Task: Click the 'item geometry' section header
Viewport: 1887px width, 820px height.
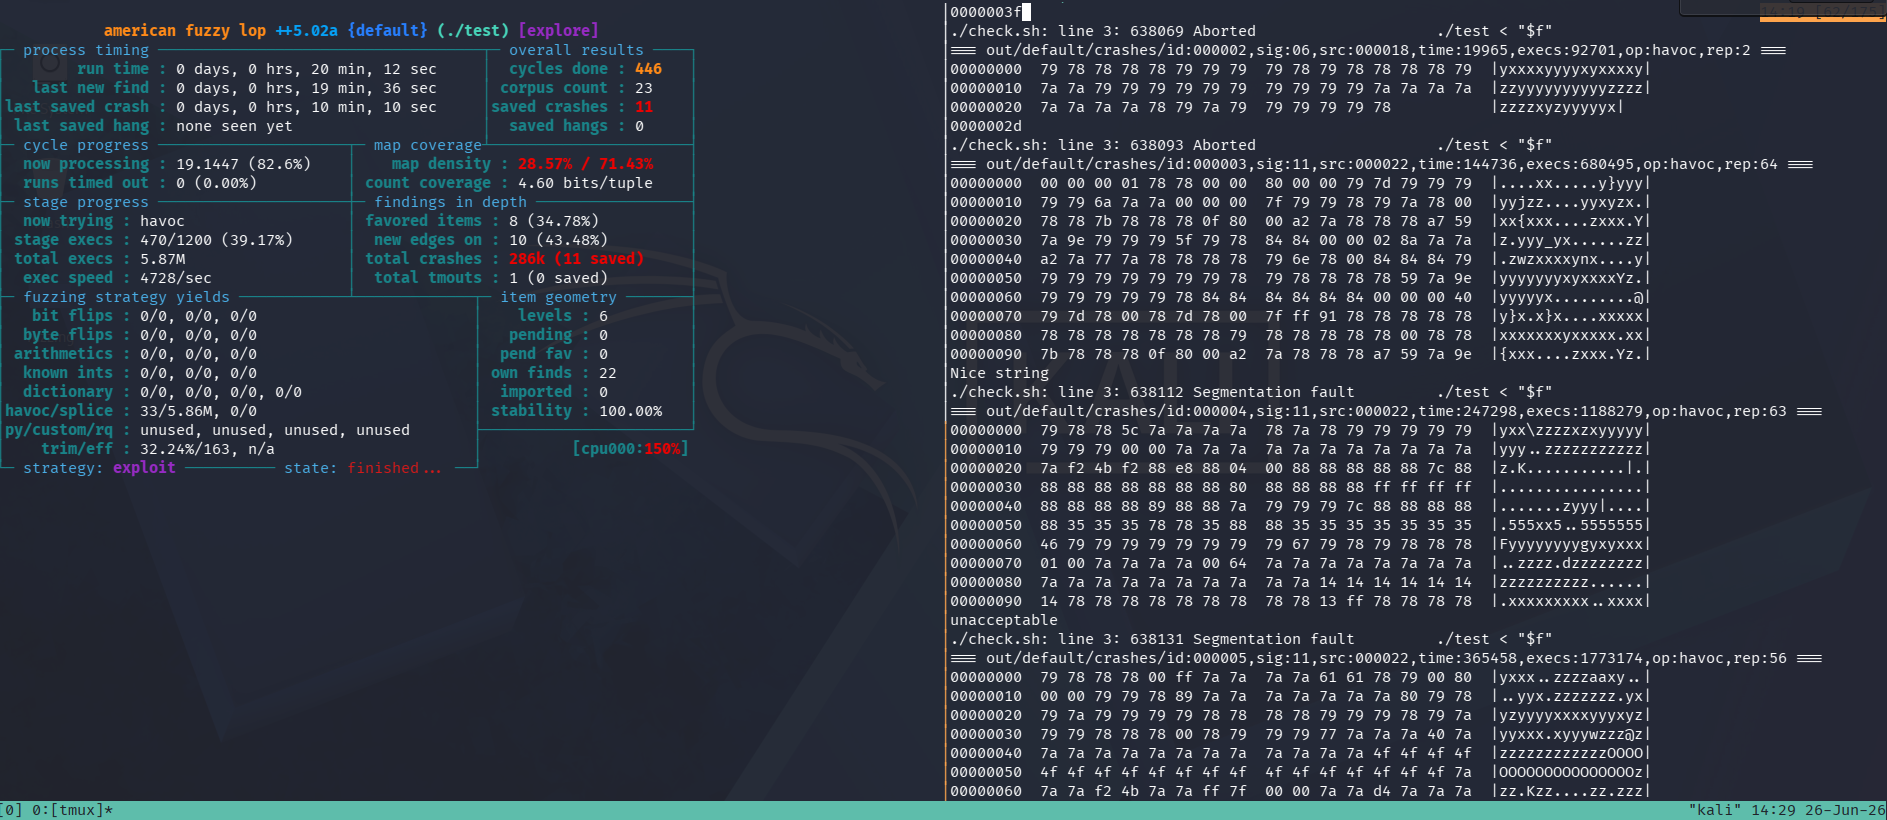Action: (558, 297)
